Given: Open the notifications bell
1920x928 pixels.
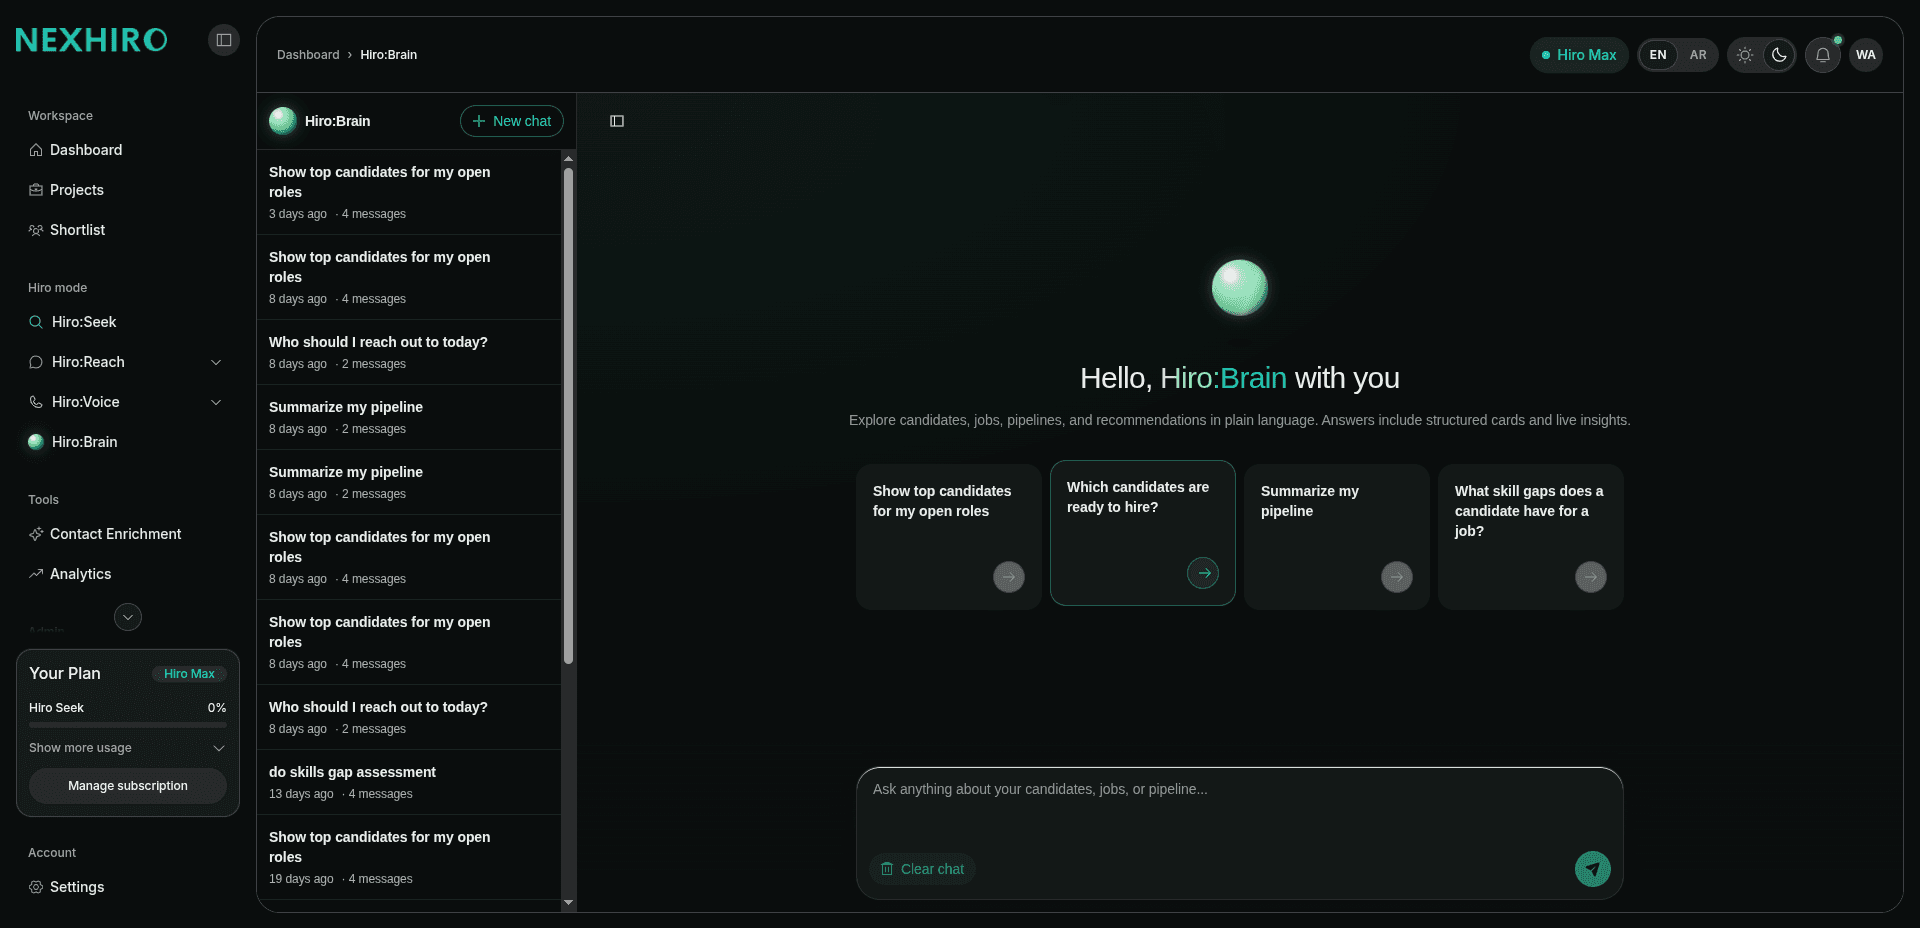Looking at the screenshot, I should (x=1823, y=55).
